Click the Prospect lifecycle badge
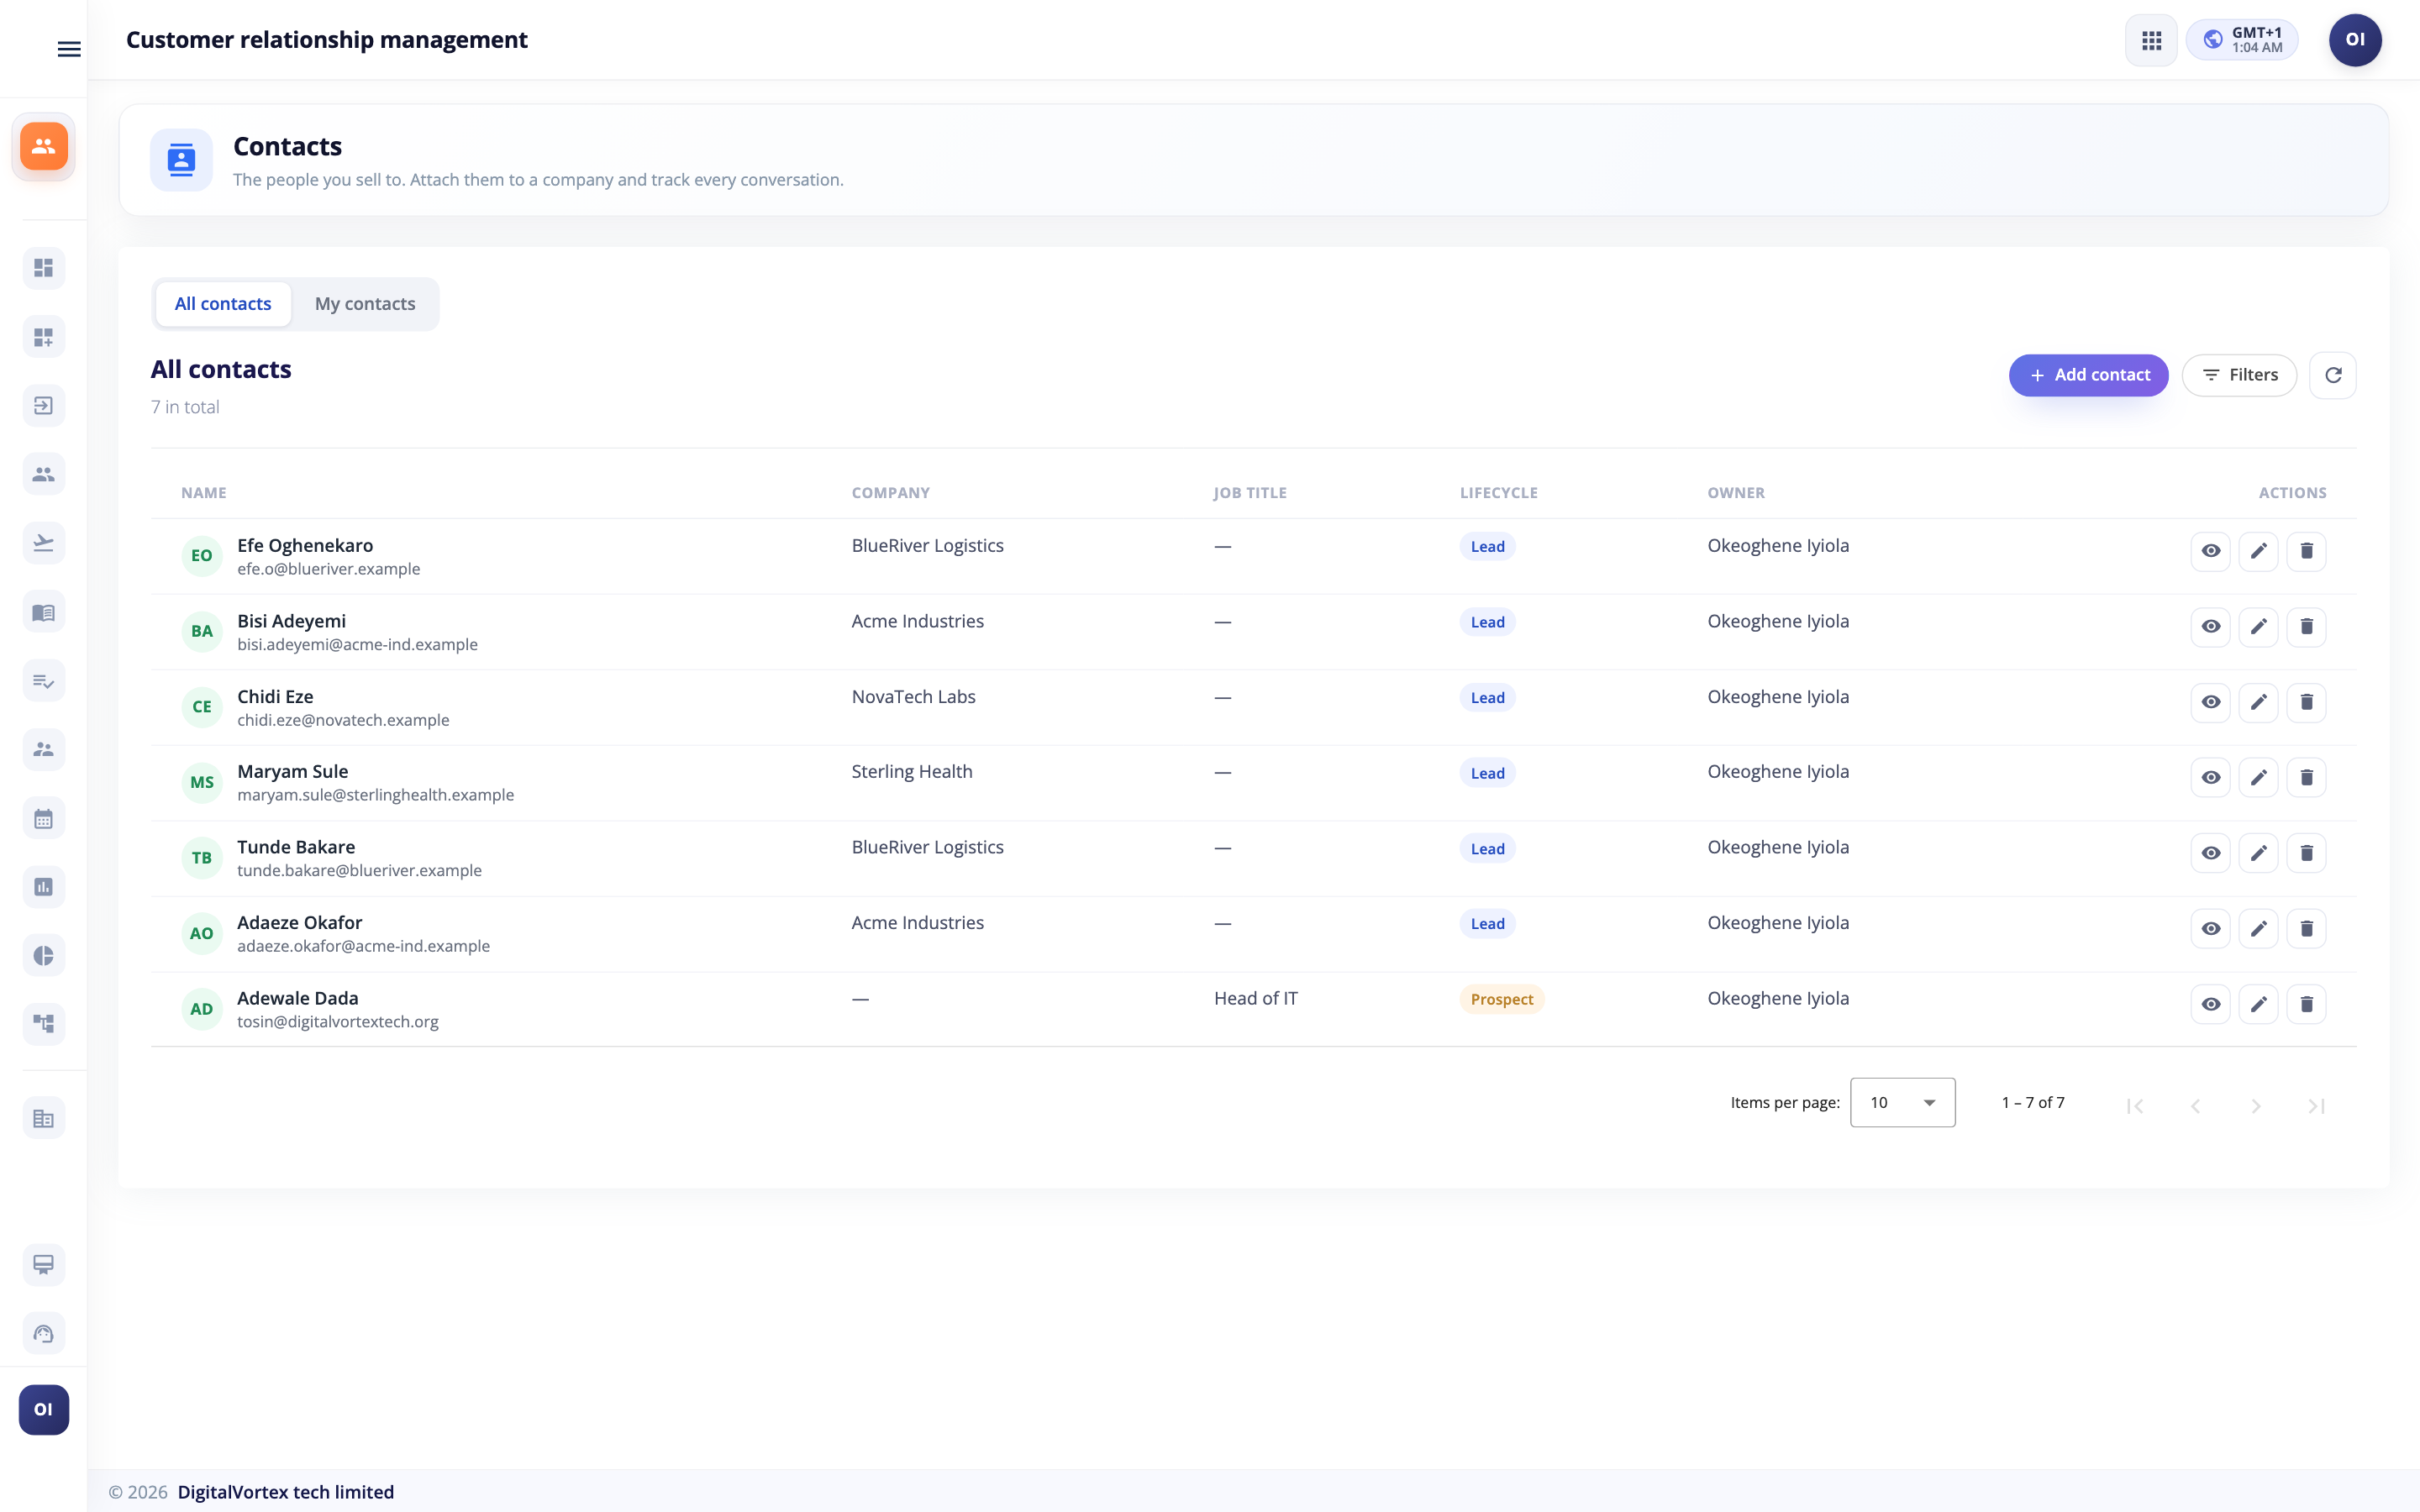 (x=1501, y=999)
